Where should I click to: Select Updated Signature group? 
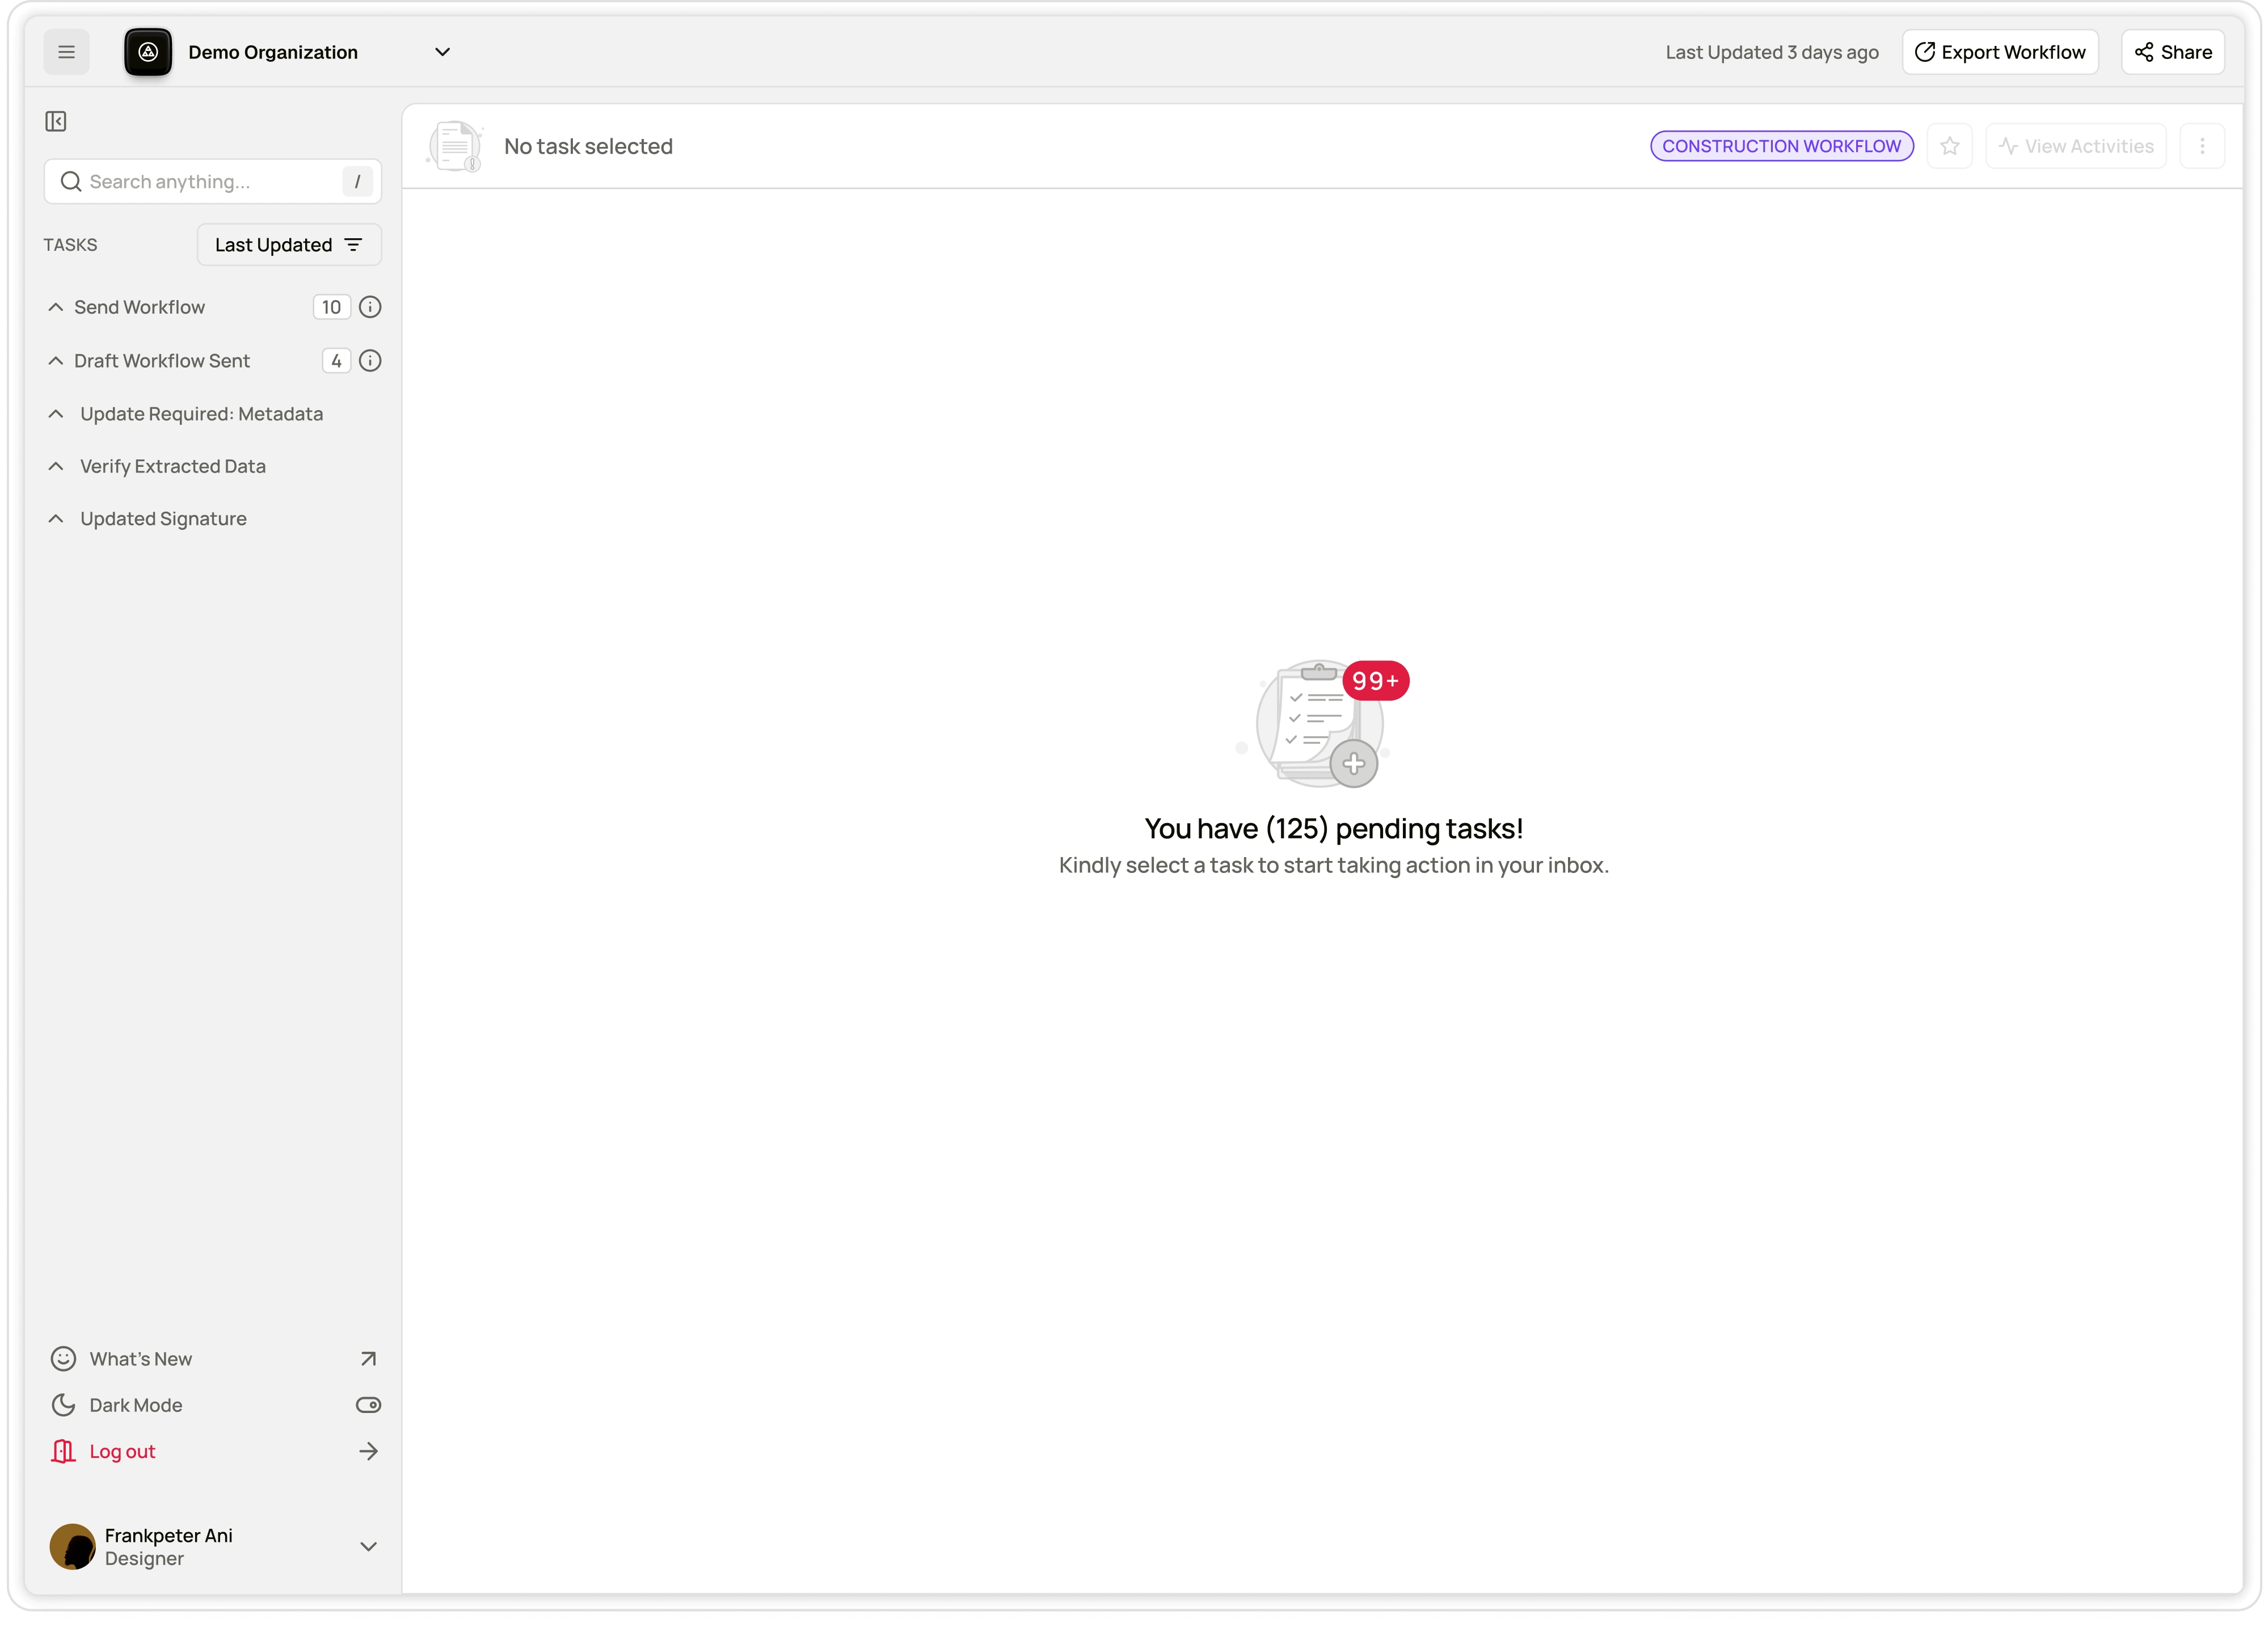click(x=163, y=518)
